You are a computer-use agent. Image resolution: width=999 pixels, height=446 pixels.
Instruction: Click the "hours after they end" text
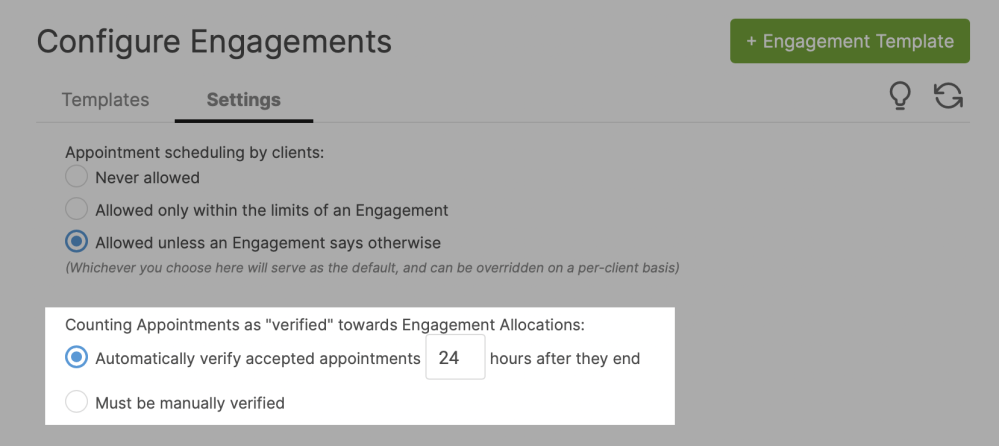(565, 358)
